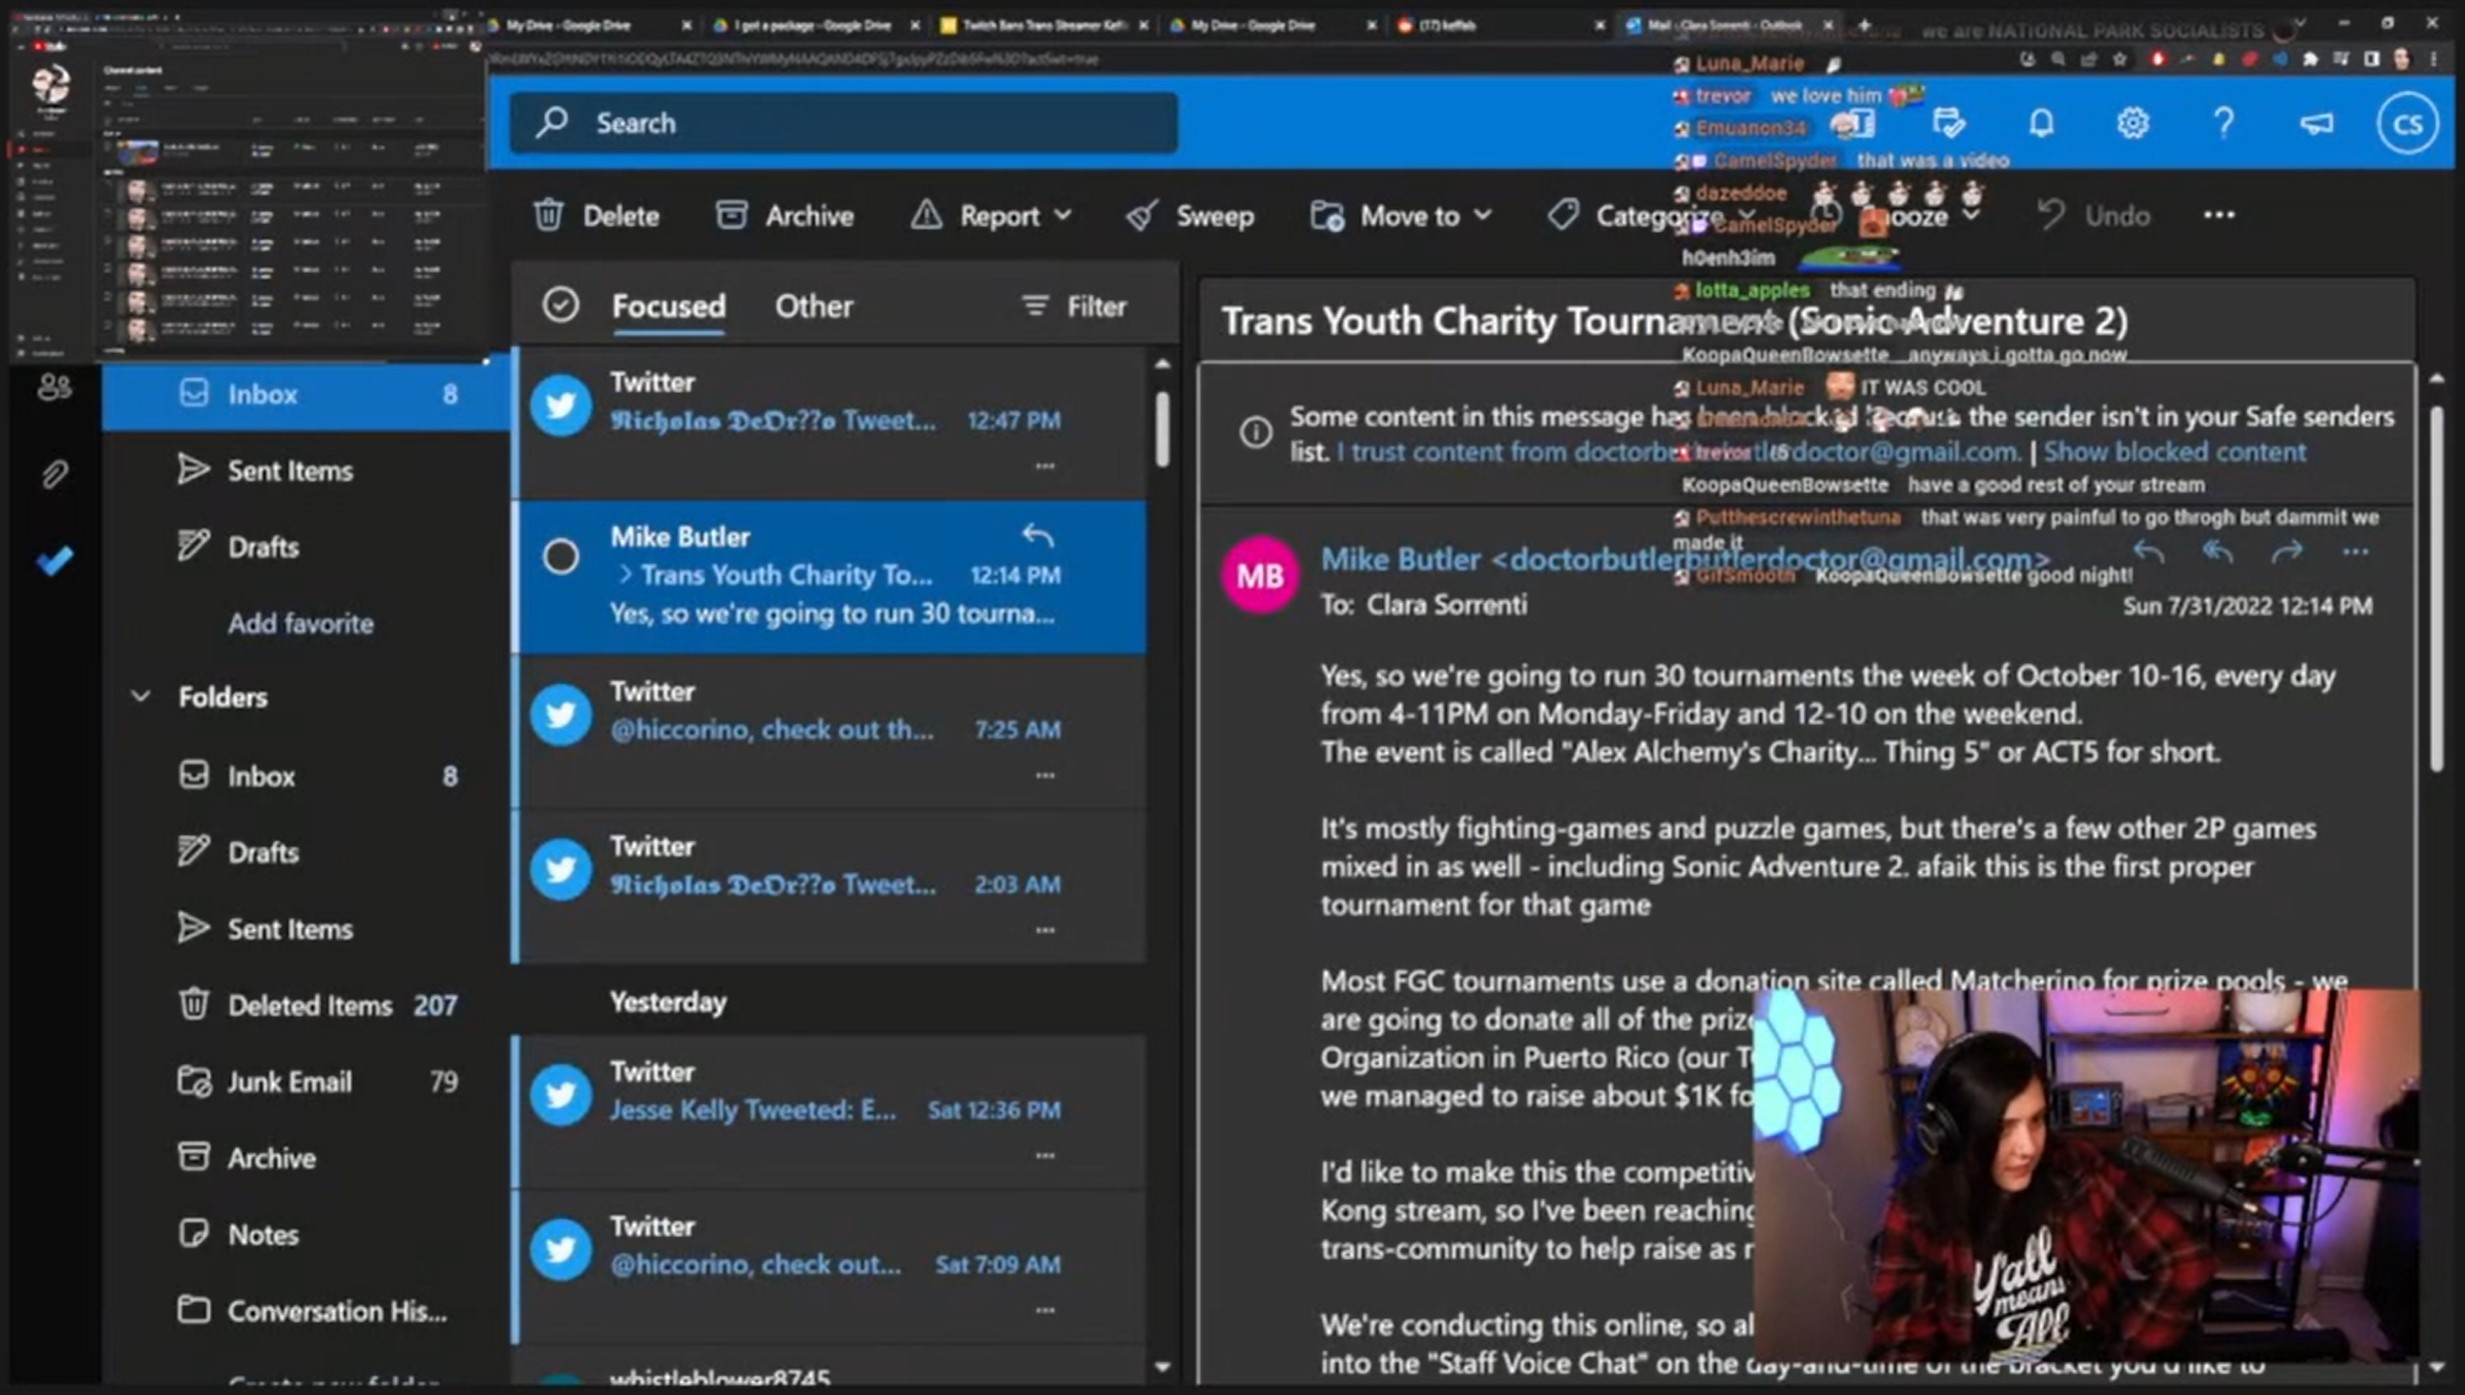Viewport: 2465px width, 1395px height.
Task: Switch to the Focused tab
Action: 668,306
